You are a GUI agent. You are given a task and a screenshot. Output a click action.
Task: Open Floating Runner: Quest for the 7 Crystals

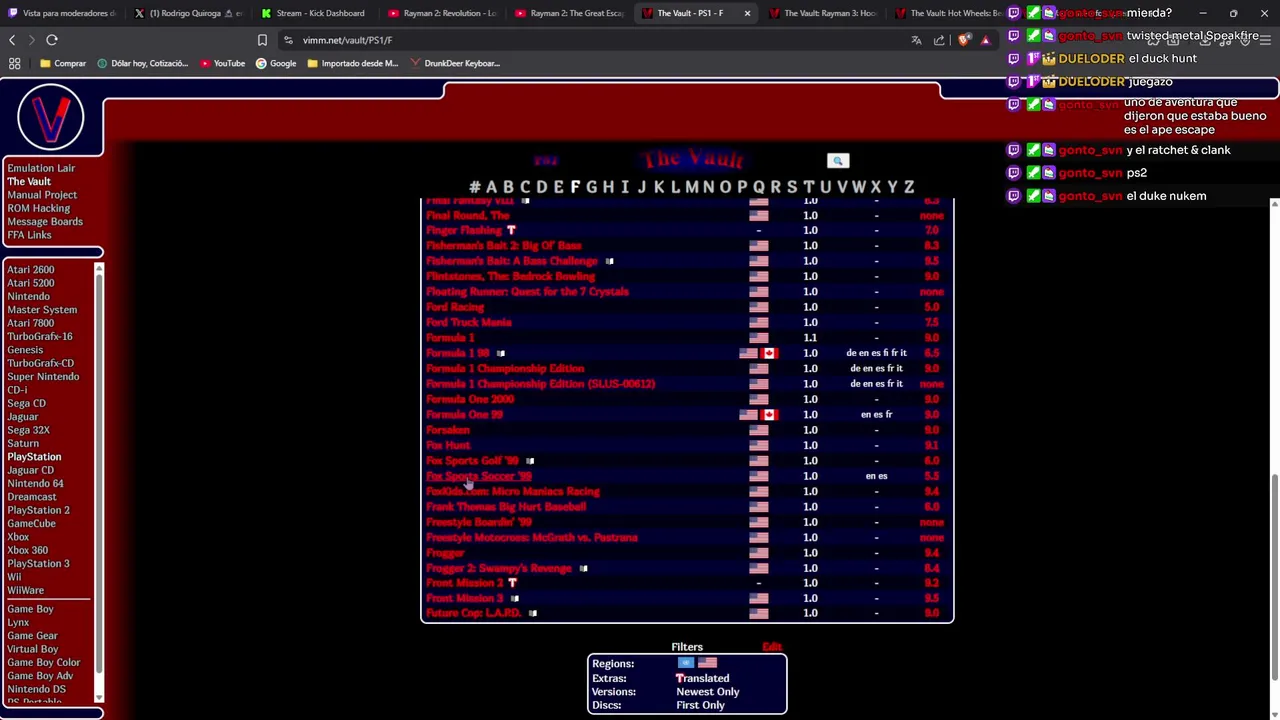[528, 292]
